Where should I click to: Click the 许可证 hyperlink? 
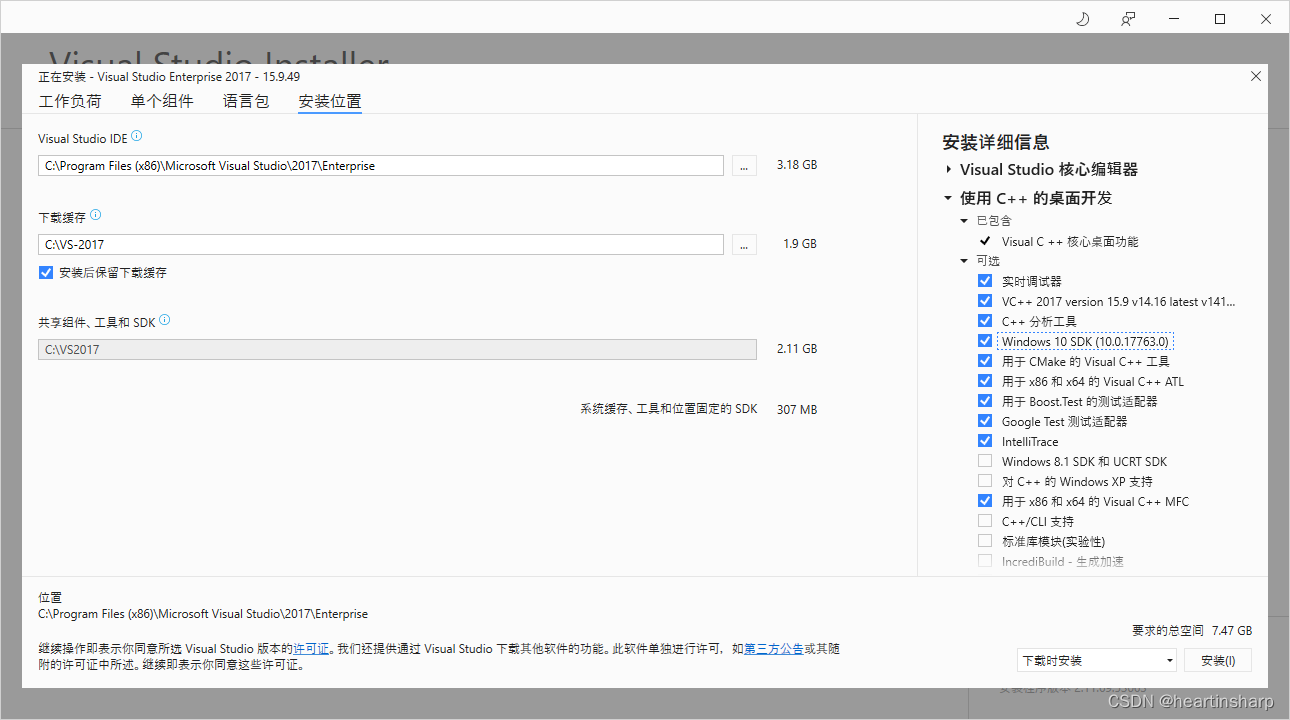[311, 648]
